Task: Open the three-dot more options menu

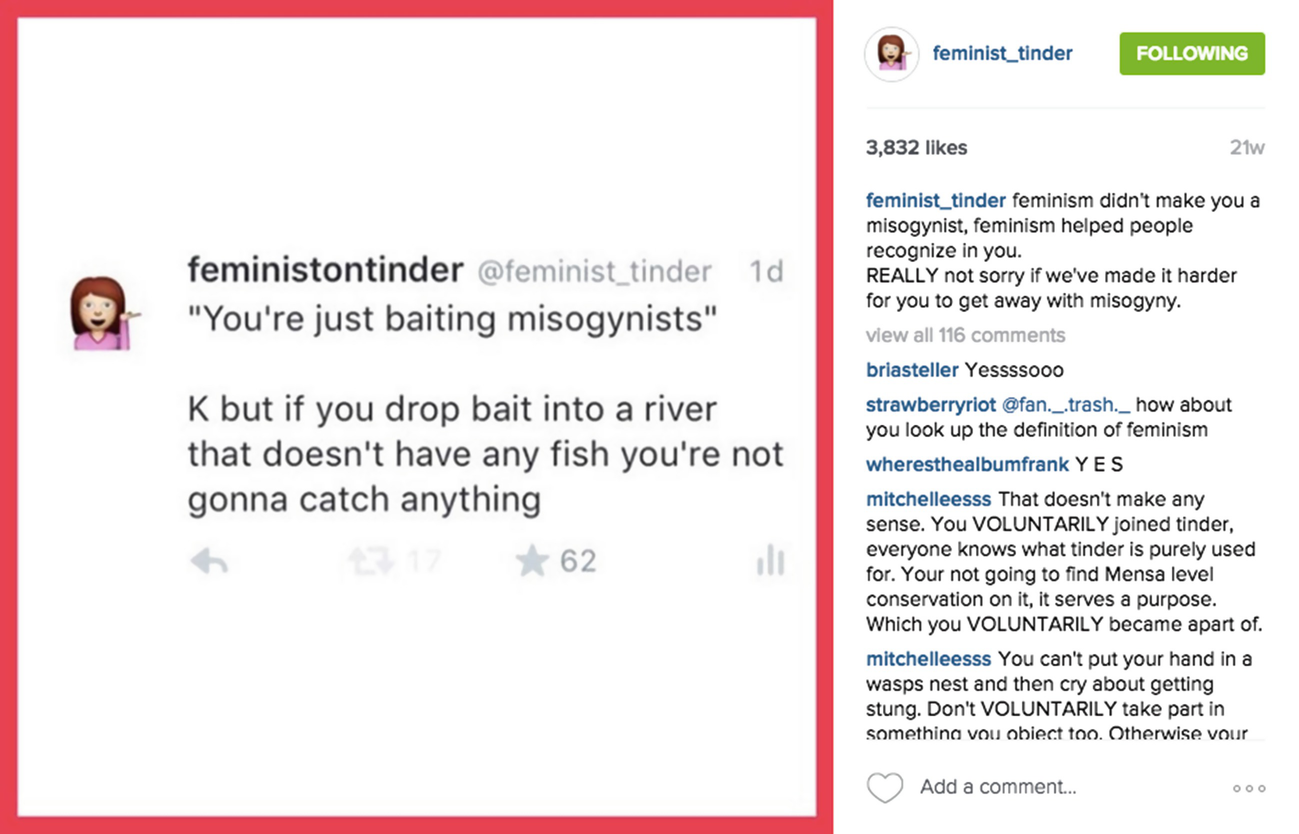Action: [1249, 789]
